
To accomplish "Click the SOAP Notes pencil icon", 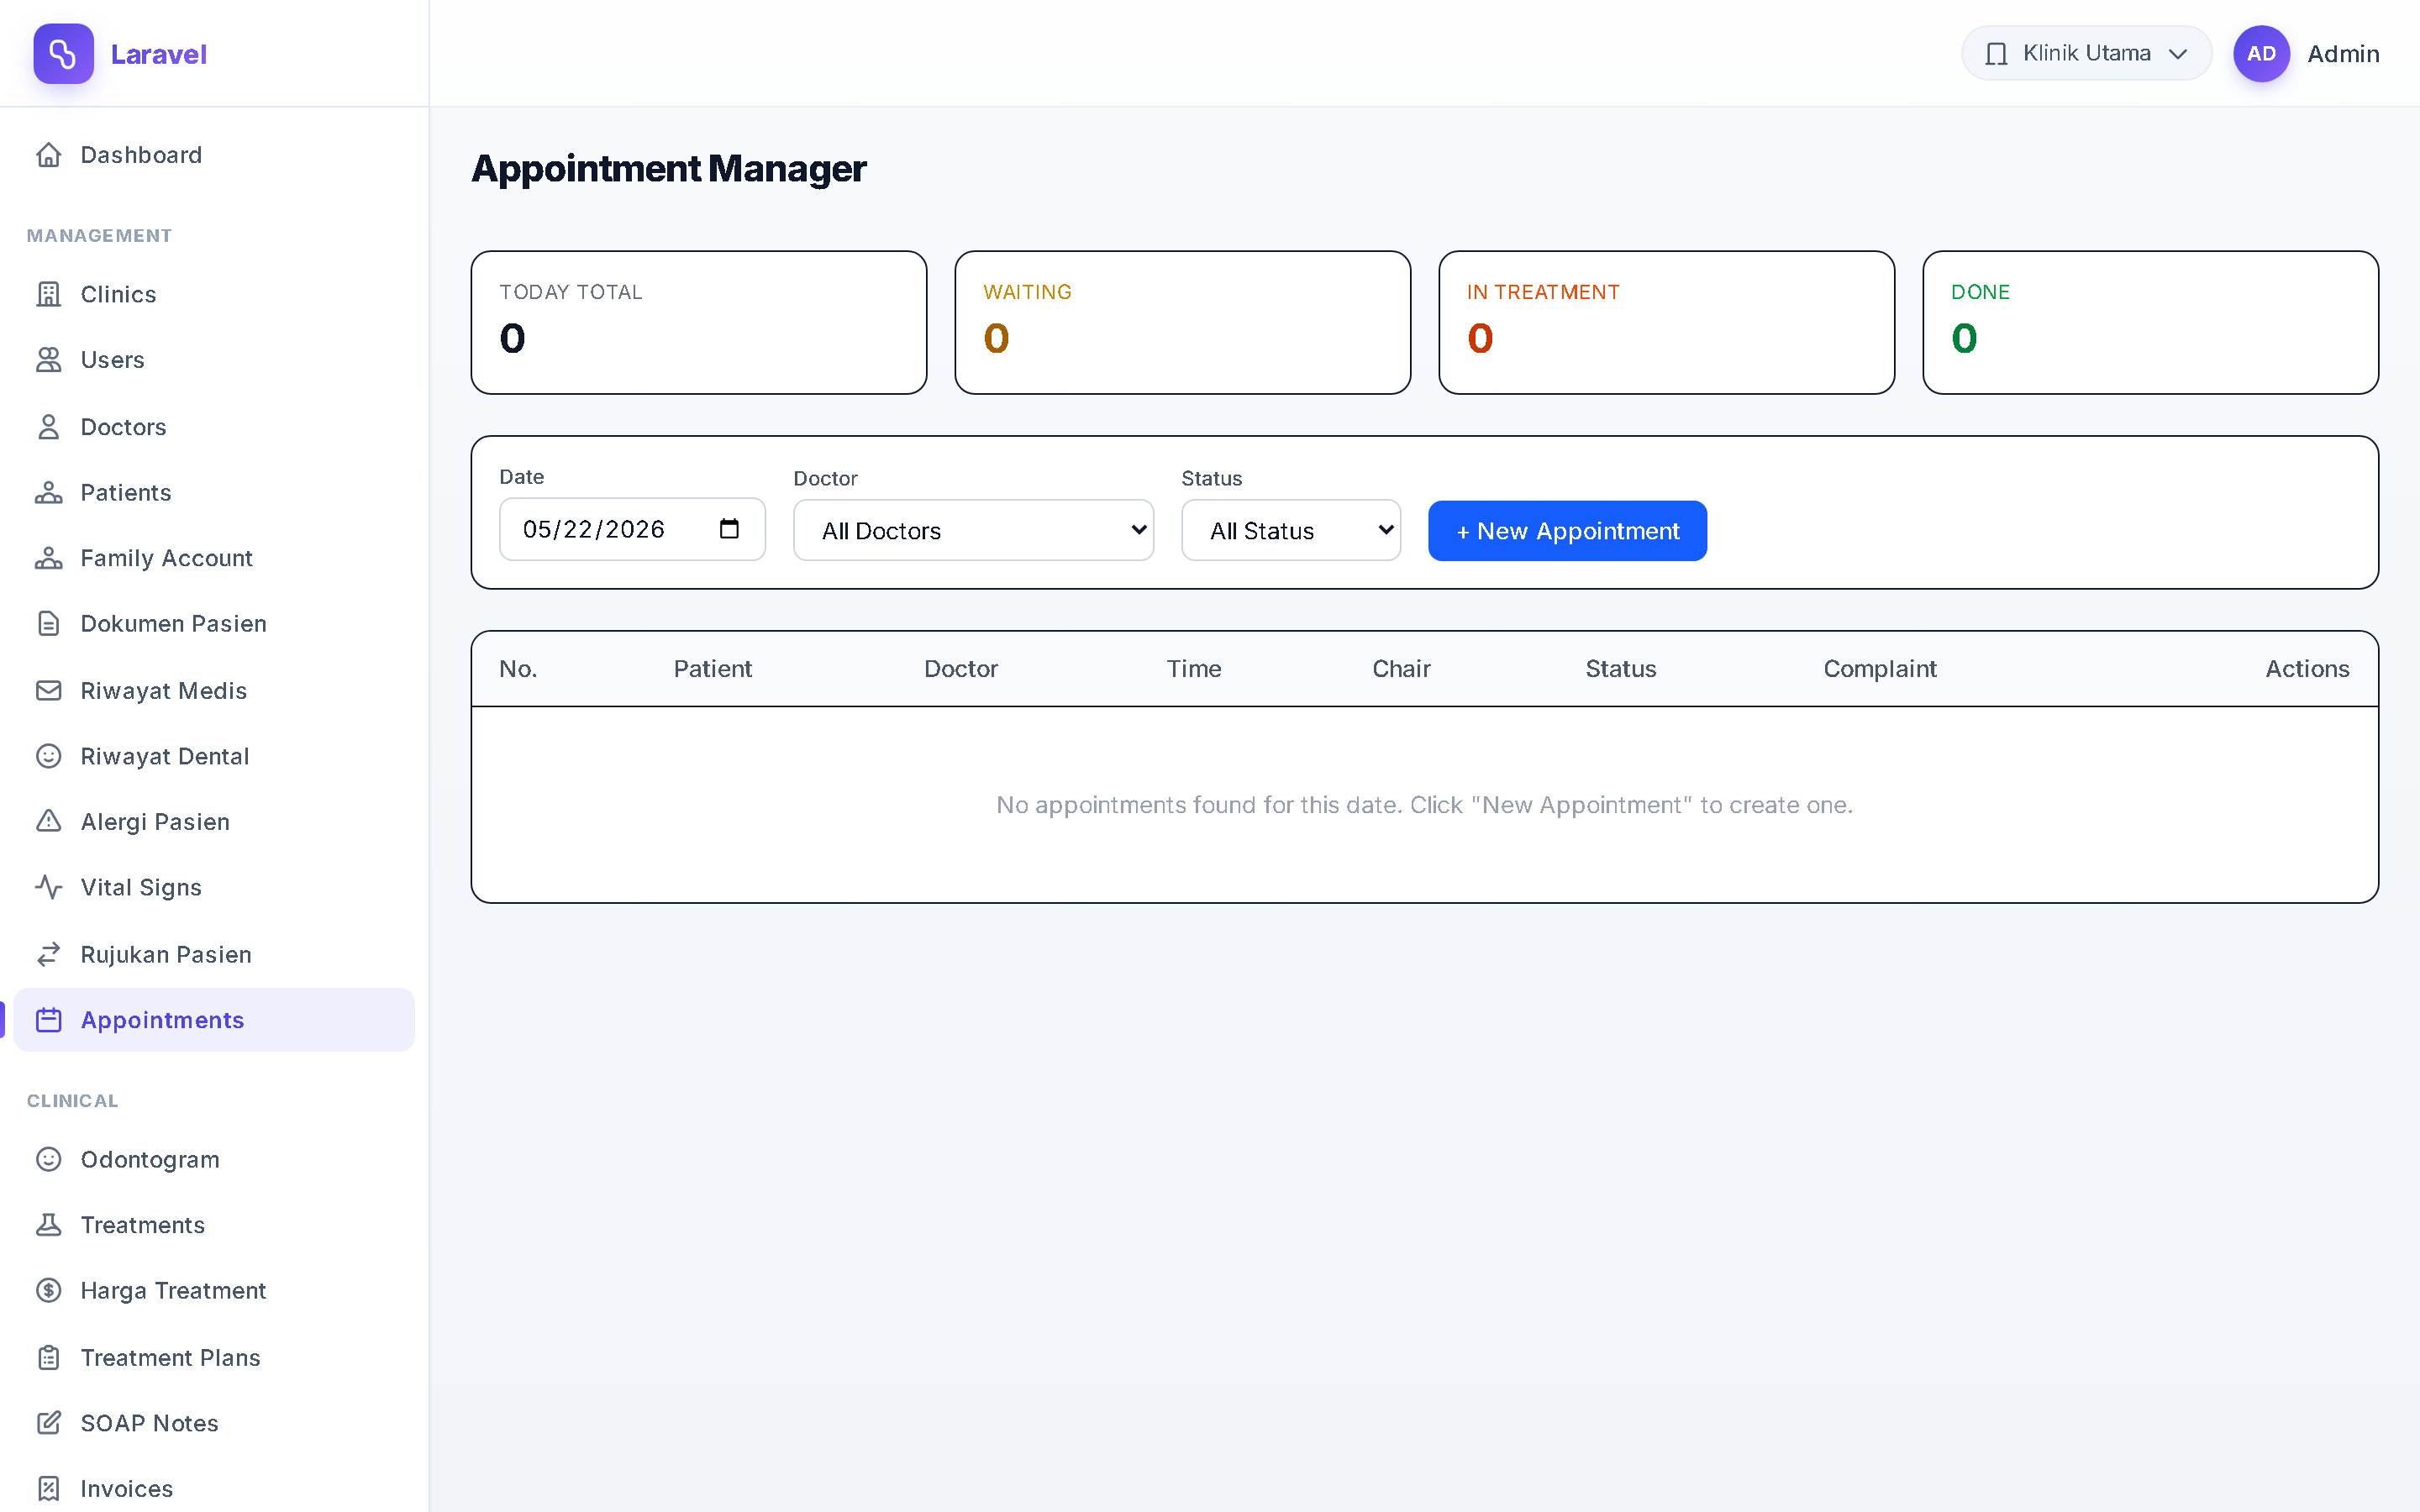I will (49, 1423).
